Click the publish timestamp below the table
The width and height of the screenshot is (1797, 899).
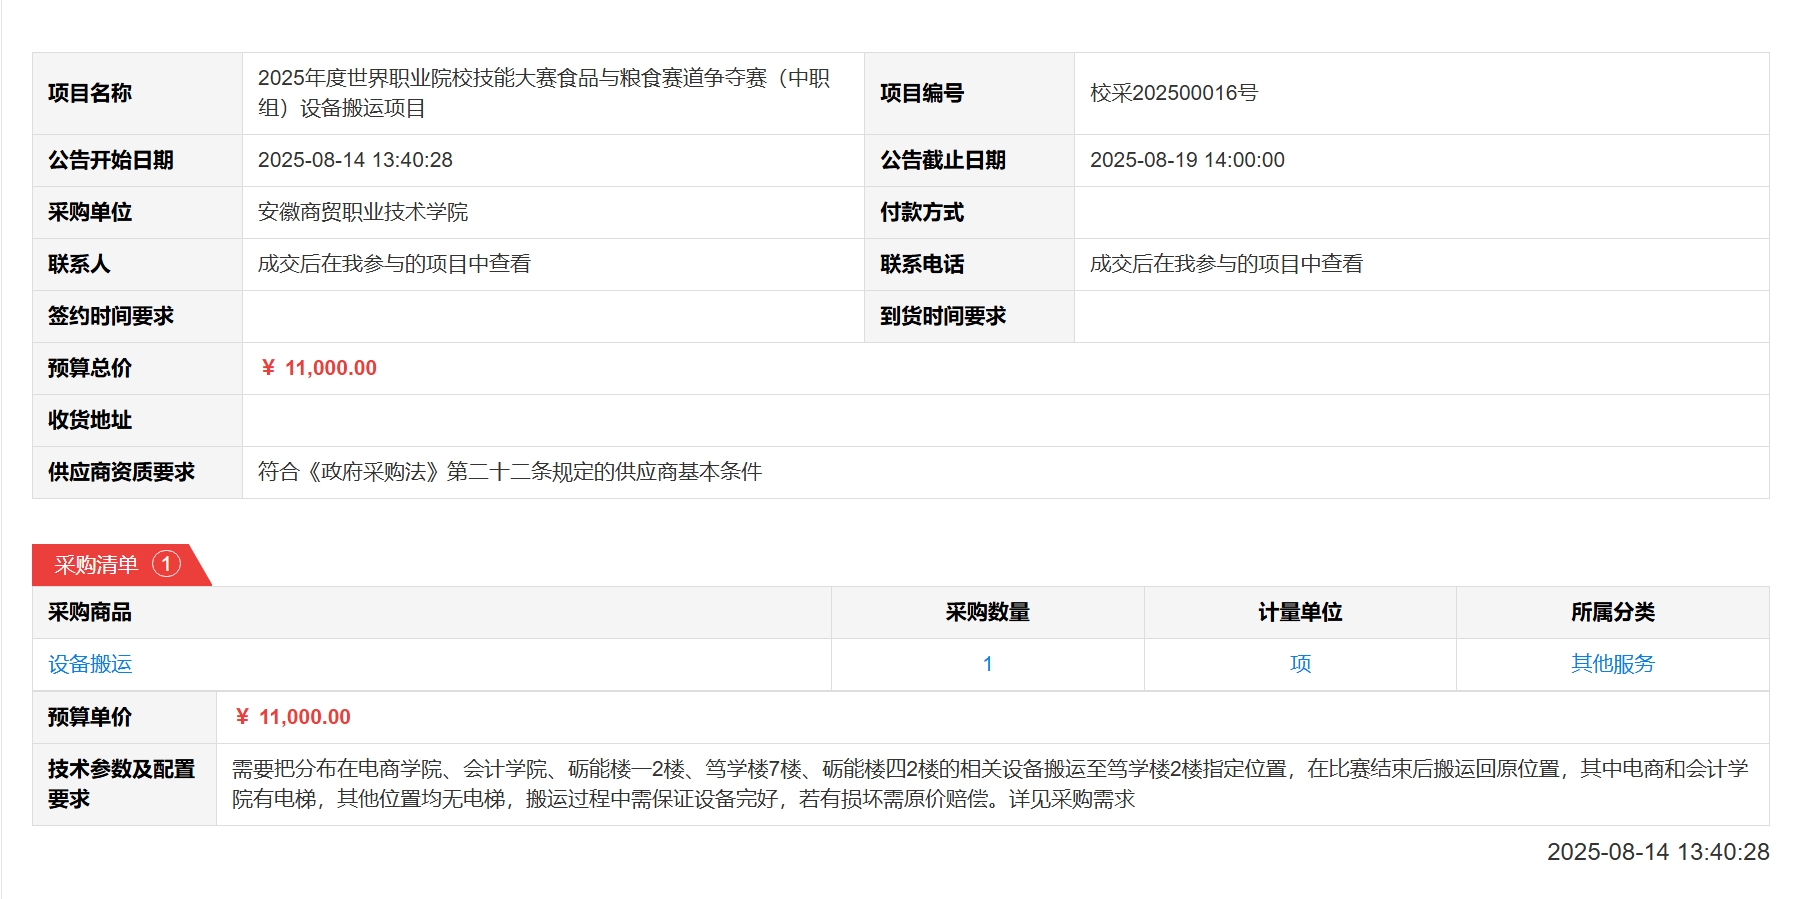[x=1657, y=852]
